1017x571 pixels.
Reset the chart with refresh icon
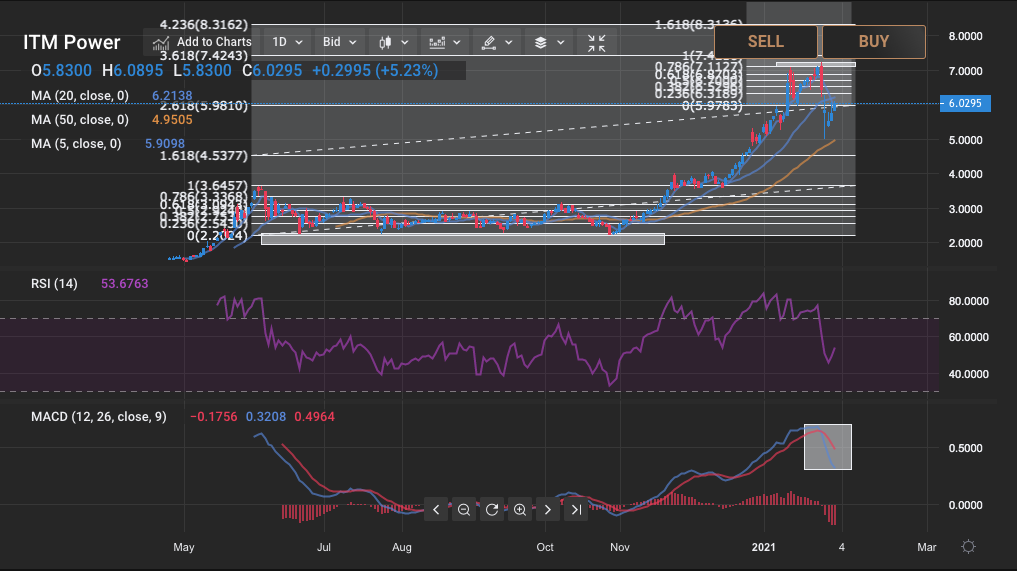click(x=492, y=510)
